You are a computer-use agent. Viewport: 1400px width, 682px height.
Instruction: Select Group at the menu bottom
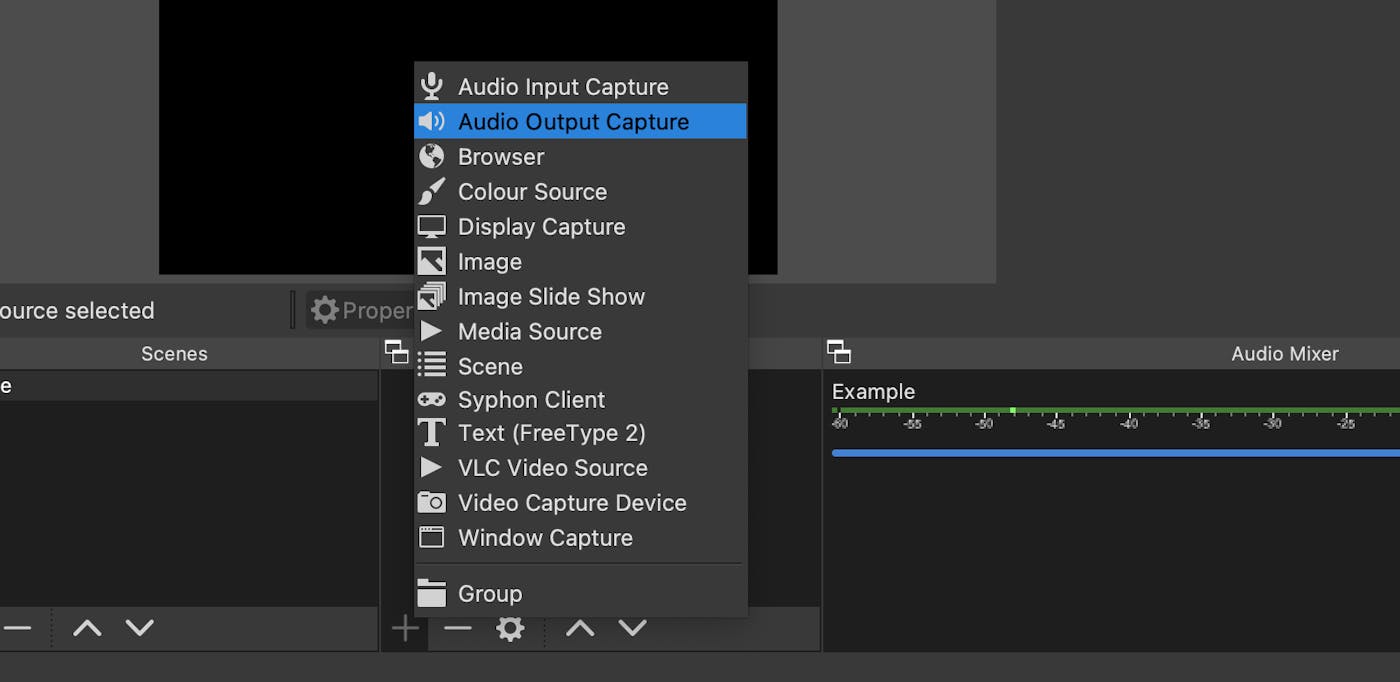click(x=580, y=593)
